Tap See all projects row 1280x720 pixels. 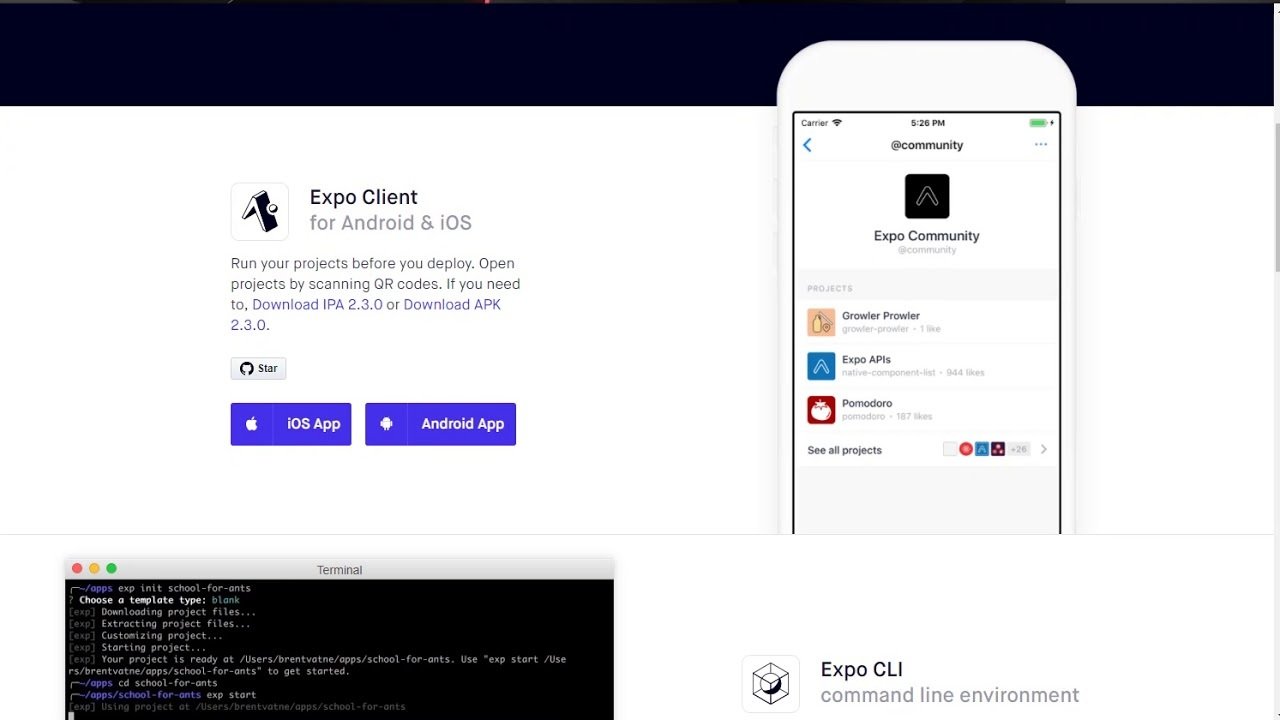[927, 450]
